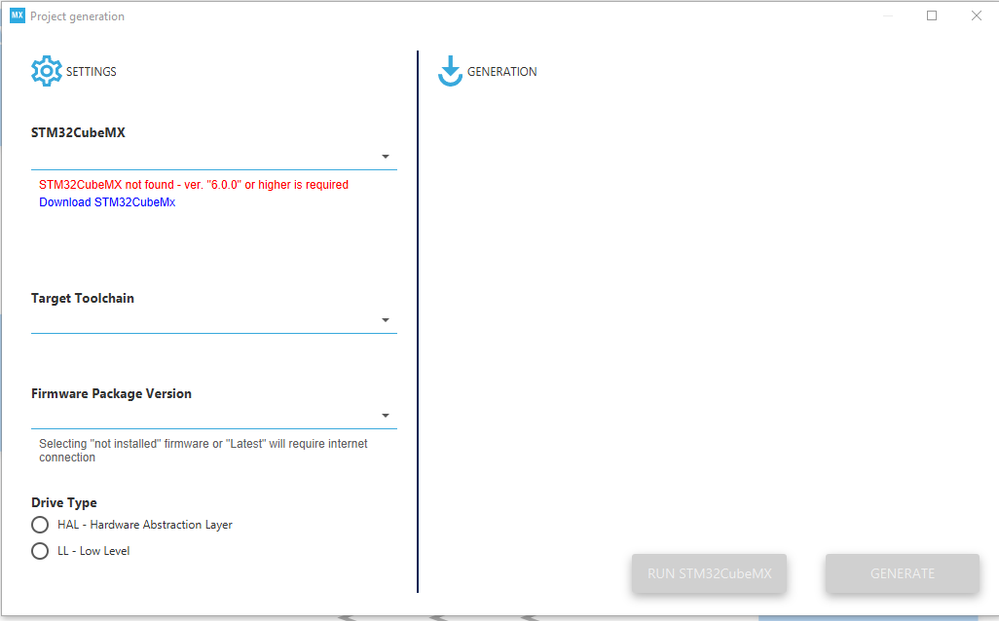Click the Settings gear icon
Viewport: 999px width, 621px height.
47,71
